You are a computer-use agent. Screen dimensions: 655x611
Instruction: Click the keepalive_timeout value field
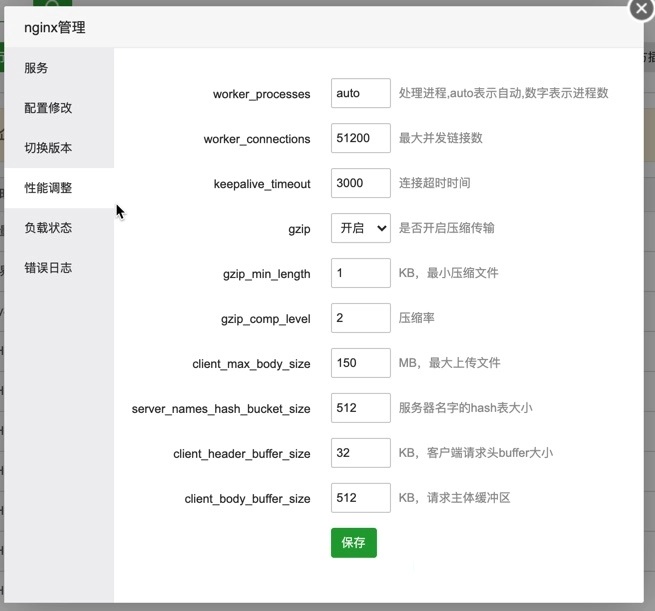(360, 183)
